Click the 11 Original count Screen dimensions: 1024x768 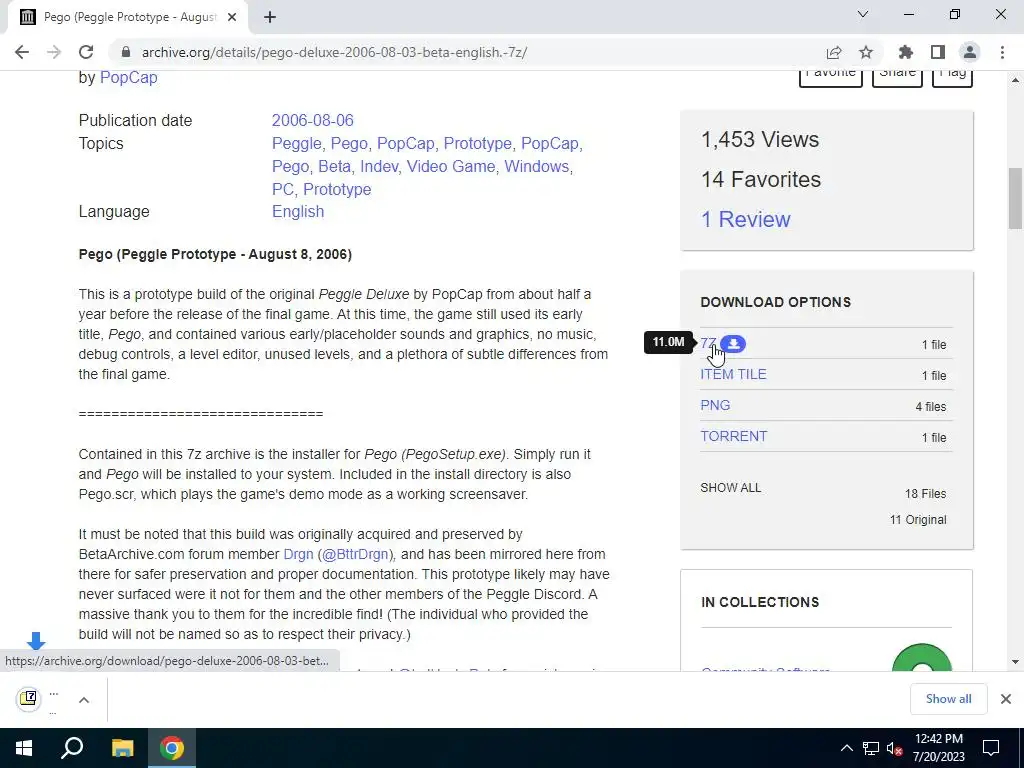pyautogui.click(x=918, y=520)
